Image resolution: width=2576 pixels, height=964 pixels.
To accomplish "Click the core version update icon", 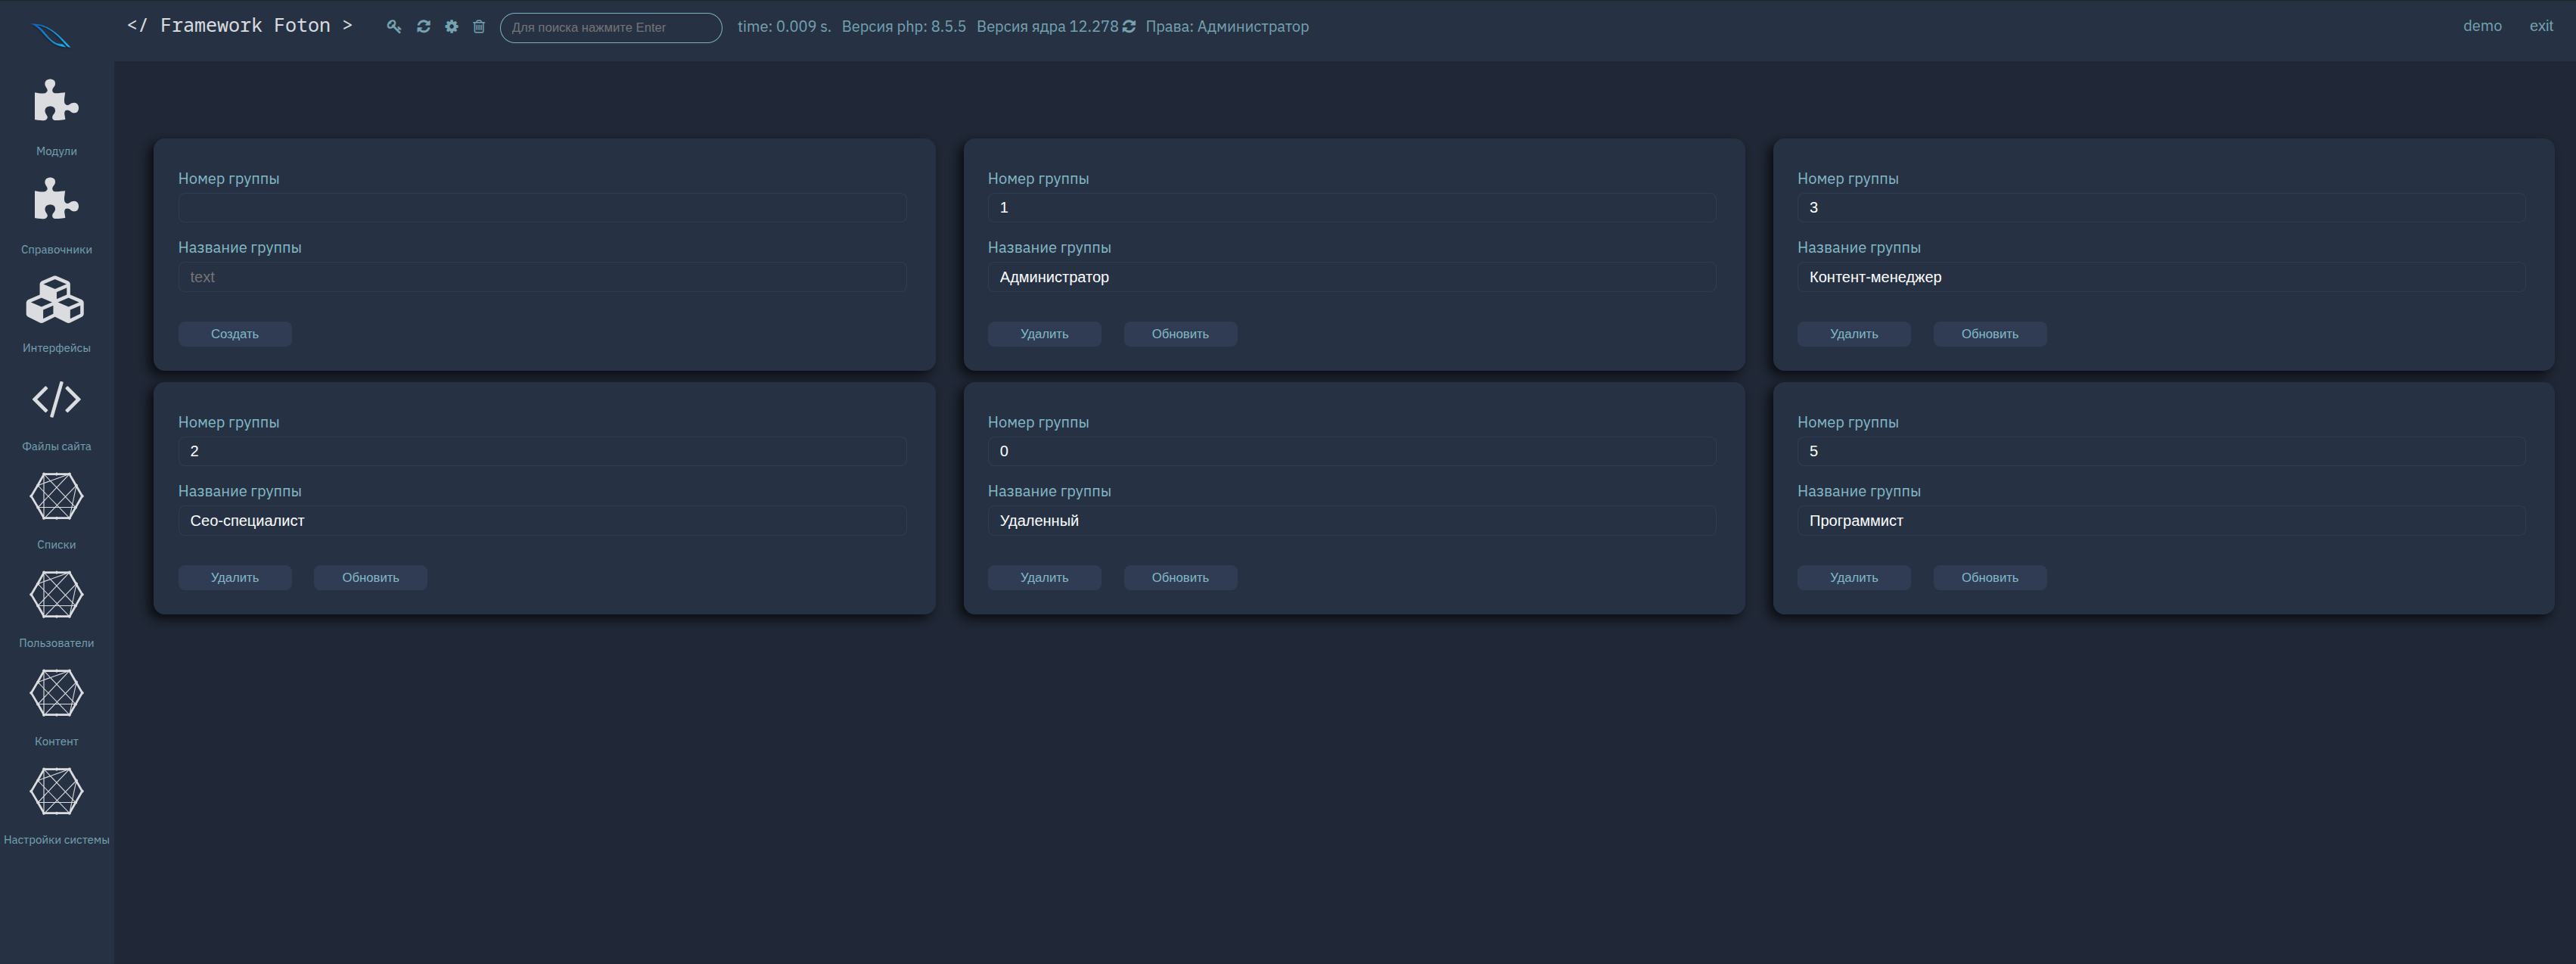I will tap(1129, 27).
